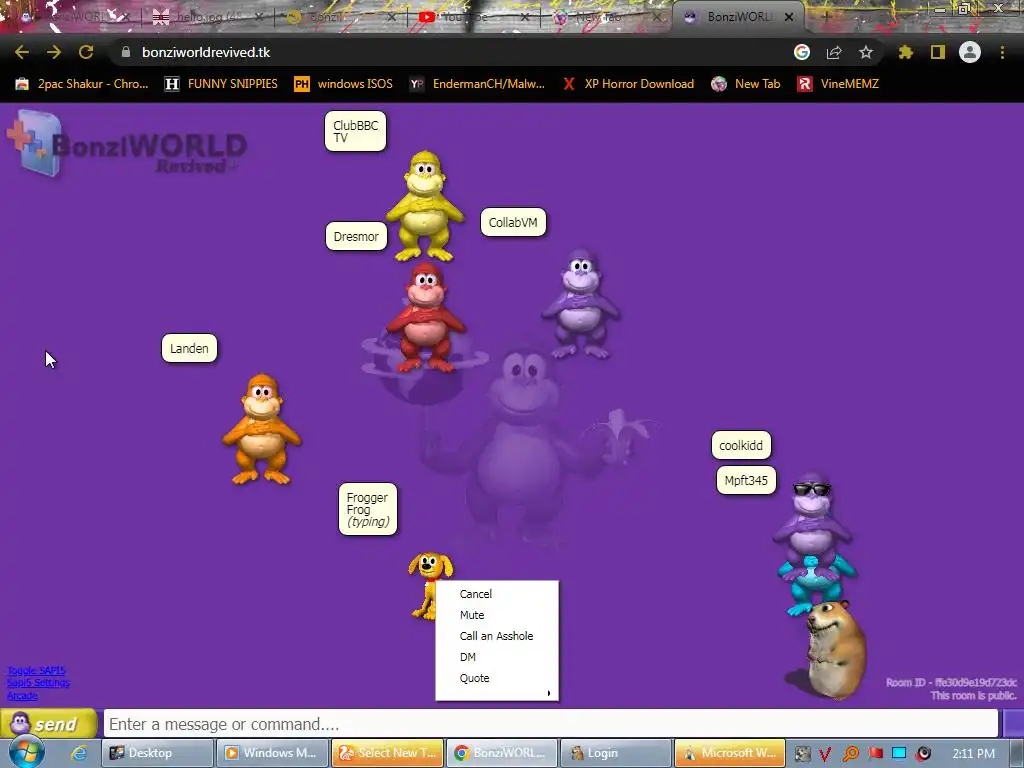Viewport: 1024px width, 768px height.
Task: Click the Frogger Frog typing name tag
Action: pos(368,509)
